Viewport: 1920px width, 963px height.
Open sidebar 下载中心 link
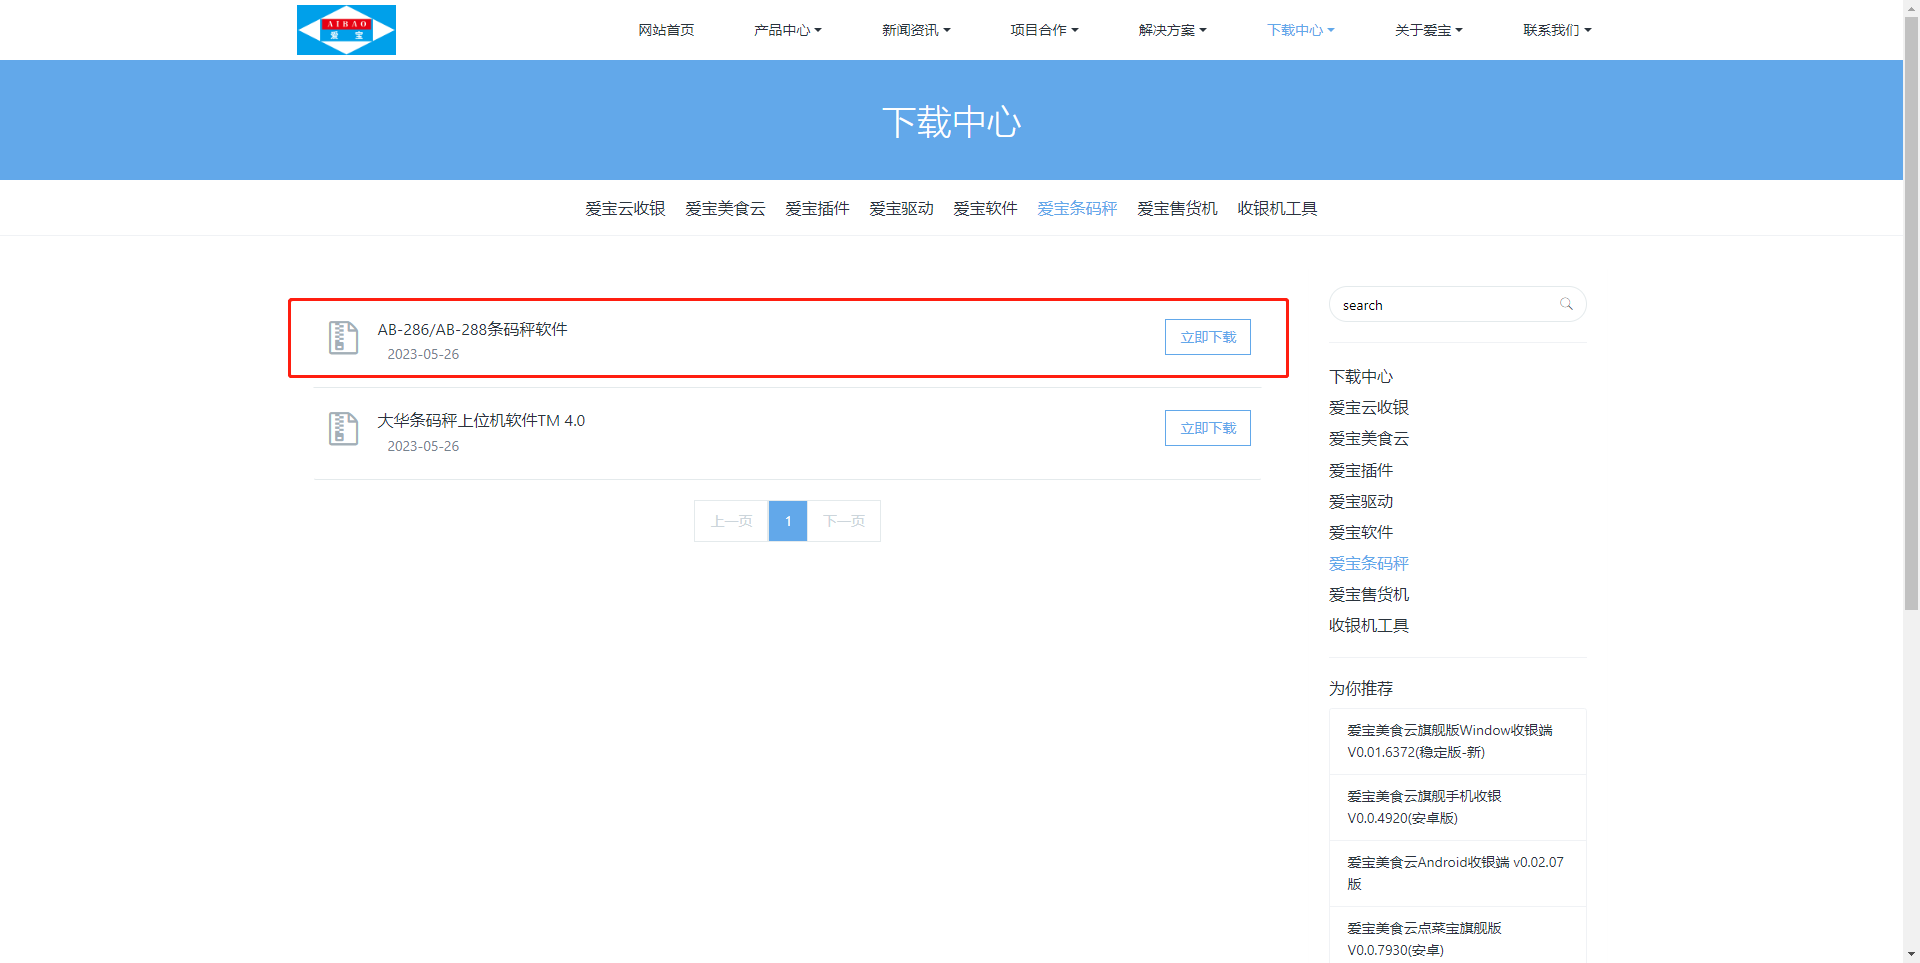coord(1360,376)
